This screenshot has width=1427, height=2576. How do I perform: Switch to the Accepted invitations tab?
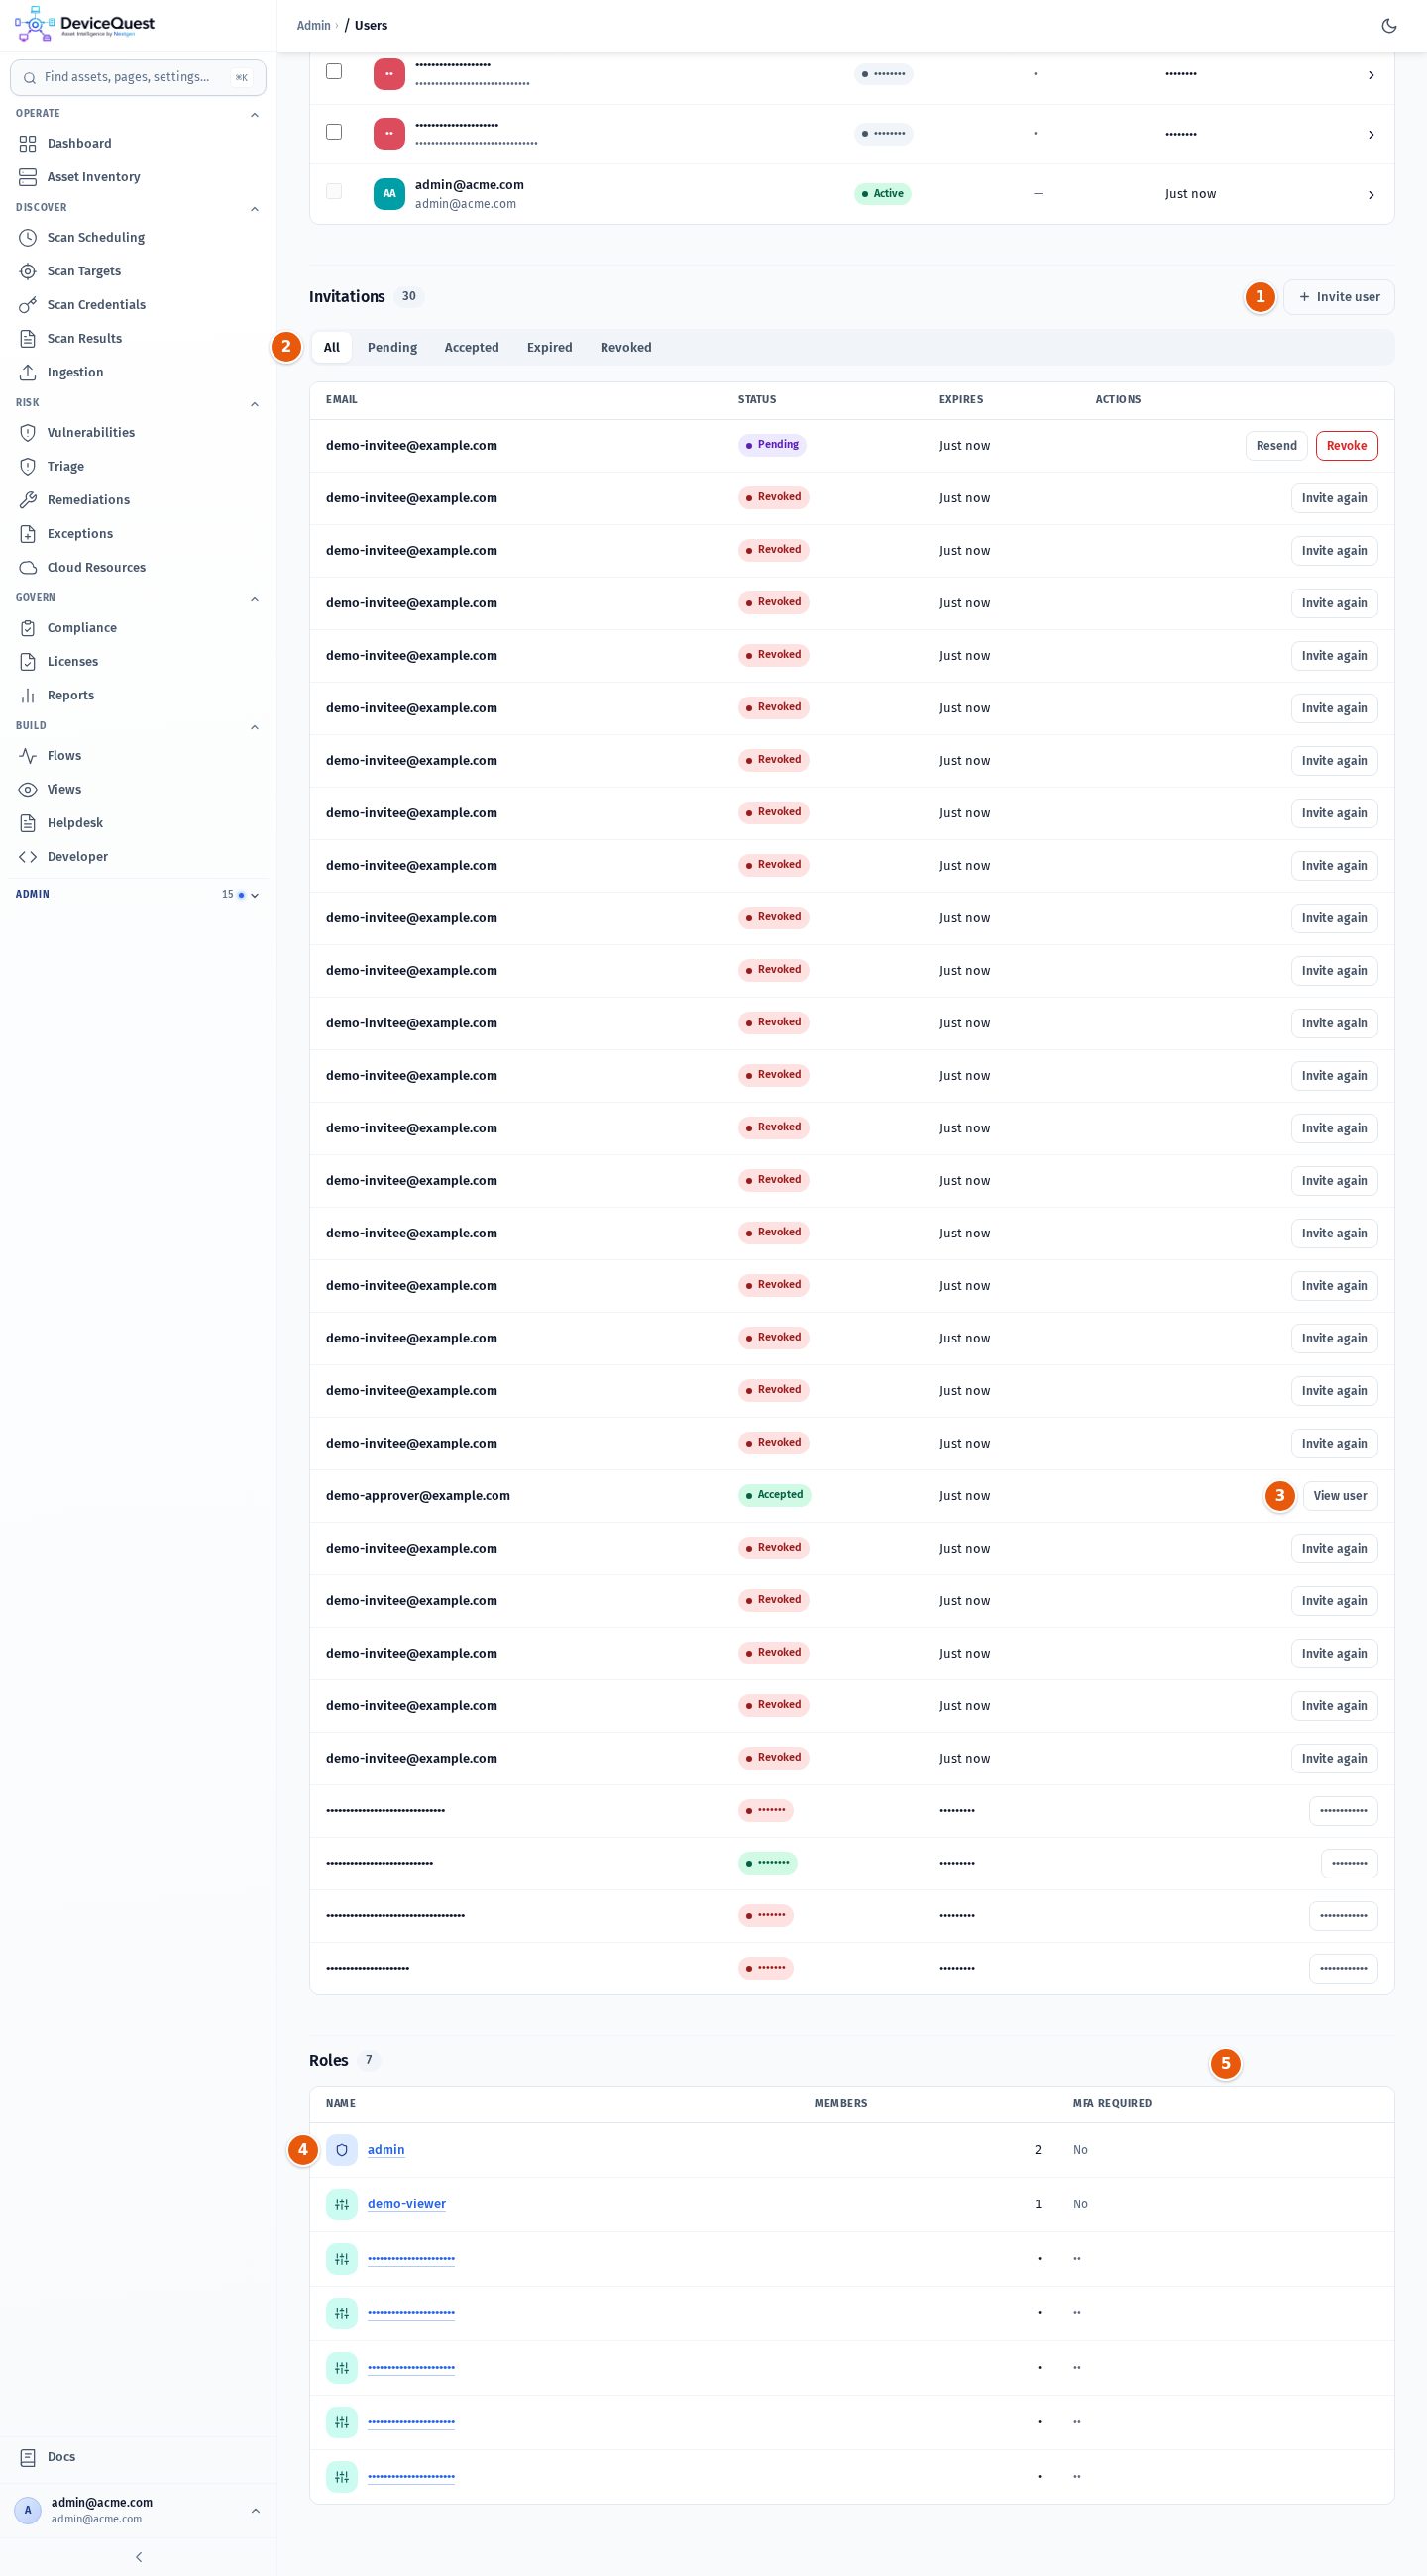pos(471,347)
